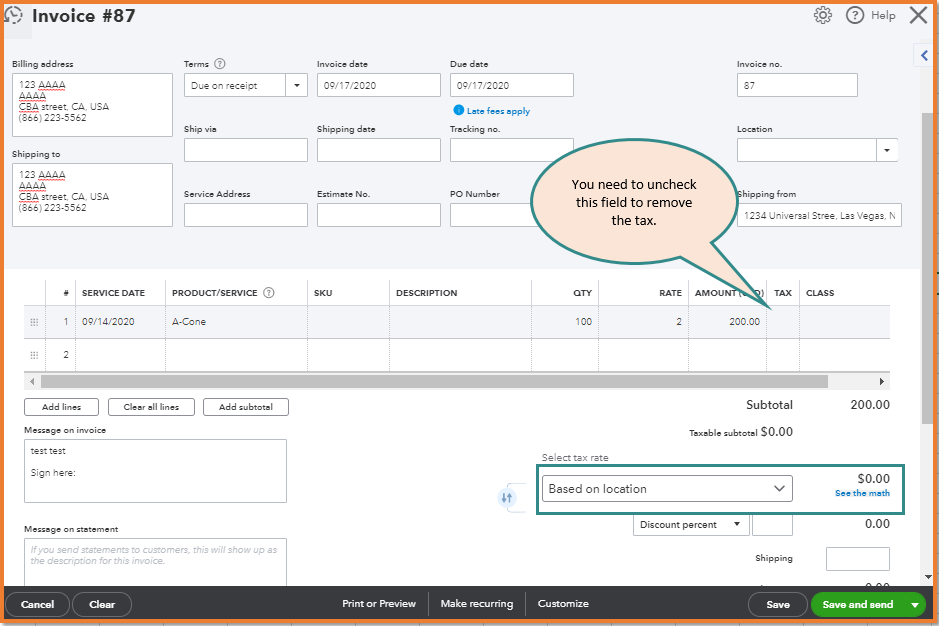Click the quantity 100 cell
The width and height of the screenshot is (939, 626).
tap(565, 322)
